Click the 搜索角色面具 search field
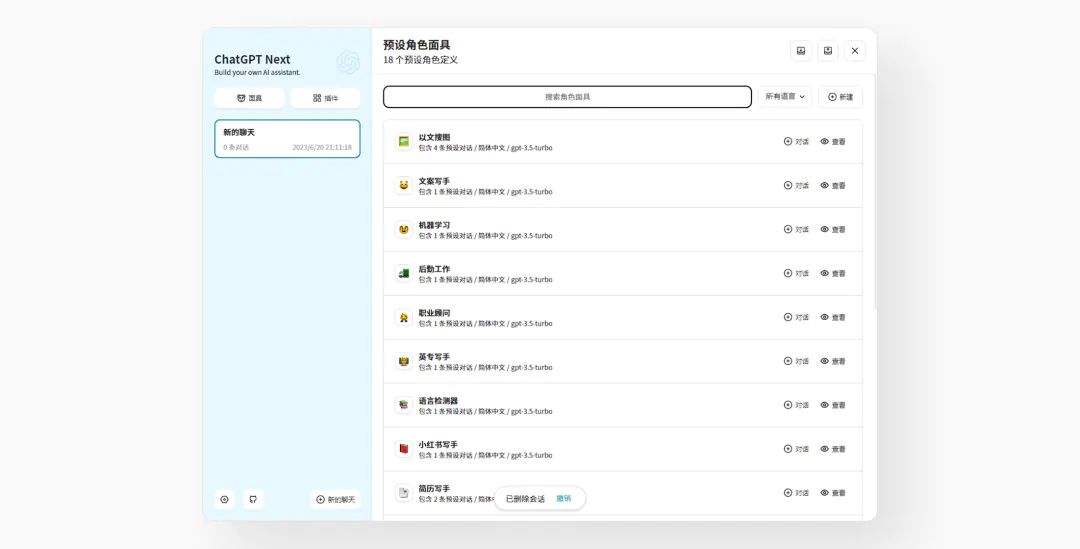The image size is (1080, 549). (567, 97)
